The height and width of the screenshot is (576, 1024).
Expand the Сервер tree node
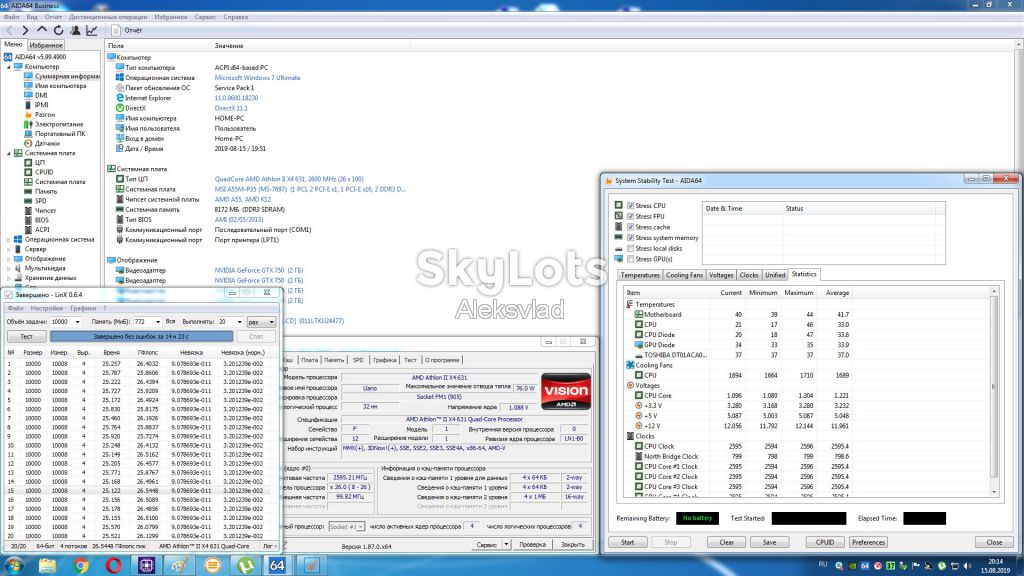point(8,249)
